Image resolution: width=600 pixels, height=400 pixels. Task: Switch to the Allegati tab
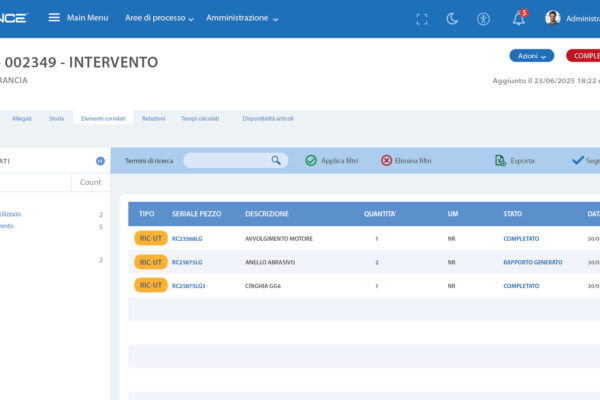(21, 119)
